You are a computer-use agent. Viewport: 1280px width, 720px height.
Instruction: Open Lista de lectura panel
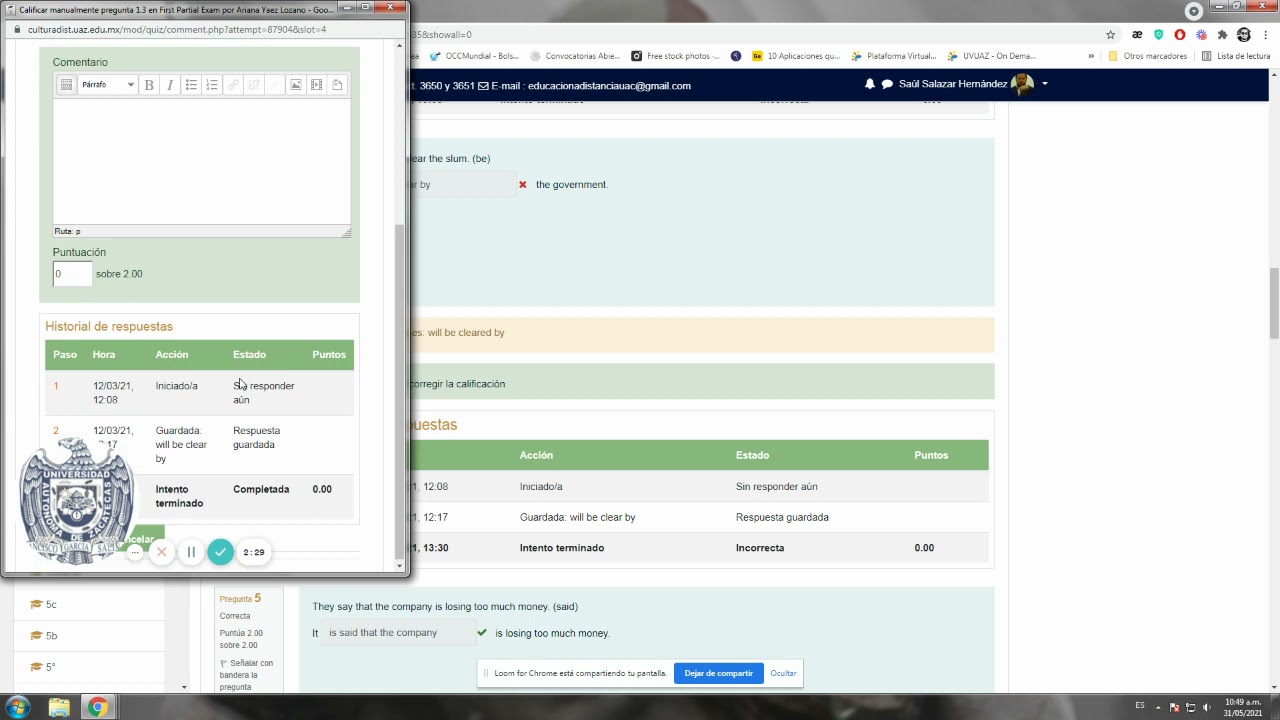coord(1236,56)
